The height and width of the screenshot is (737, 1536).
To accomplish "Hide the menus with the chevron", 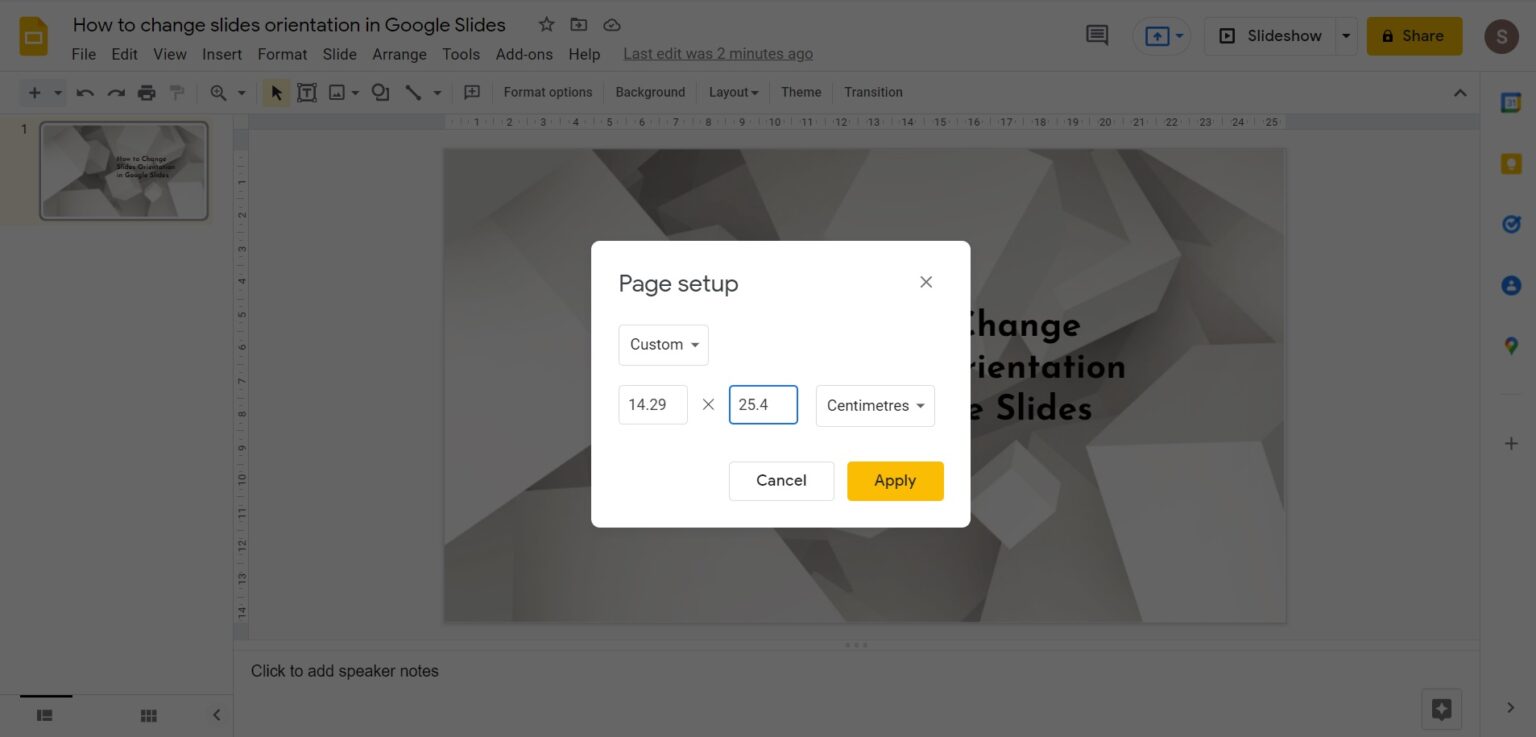I will 1460,92.
